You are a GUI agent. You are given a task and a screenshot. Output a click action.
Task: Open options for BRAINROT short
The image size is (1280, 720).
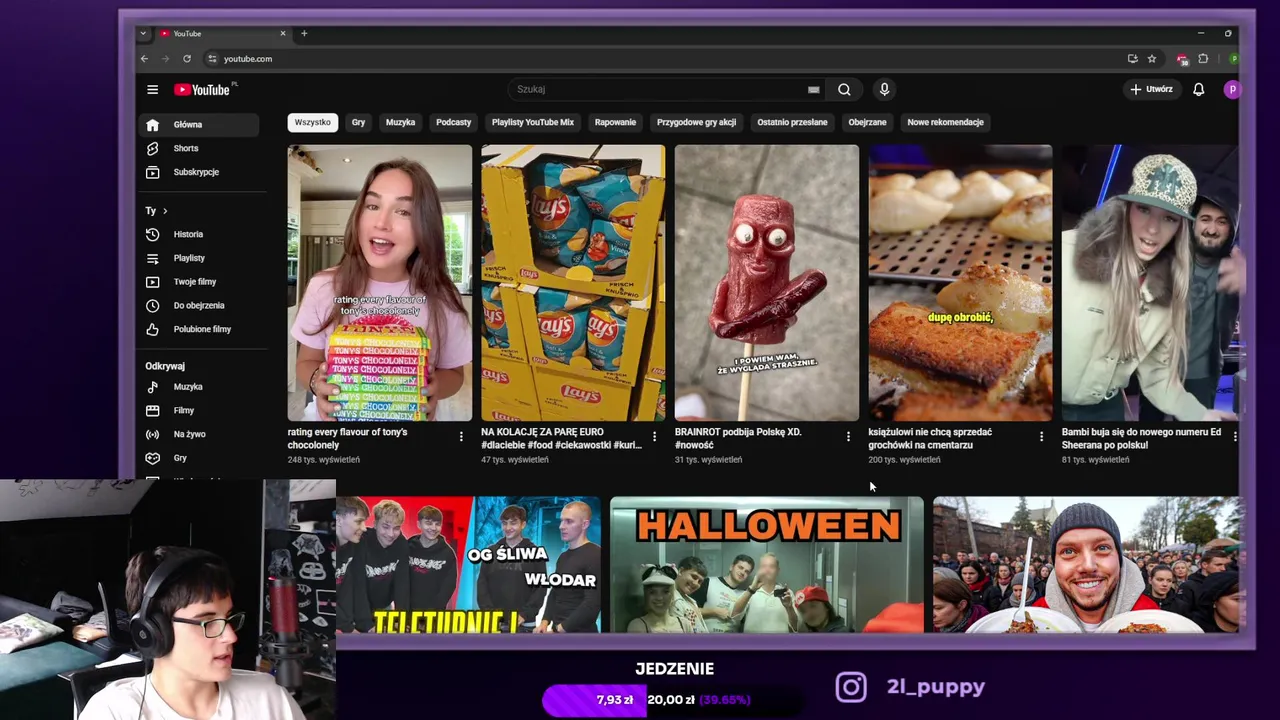(x=848, y=437)
